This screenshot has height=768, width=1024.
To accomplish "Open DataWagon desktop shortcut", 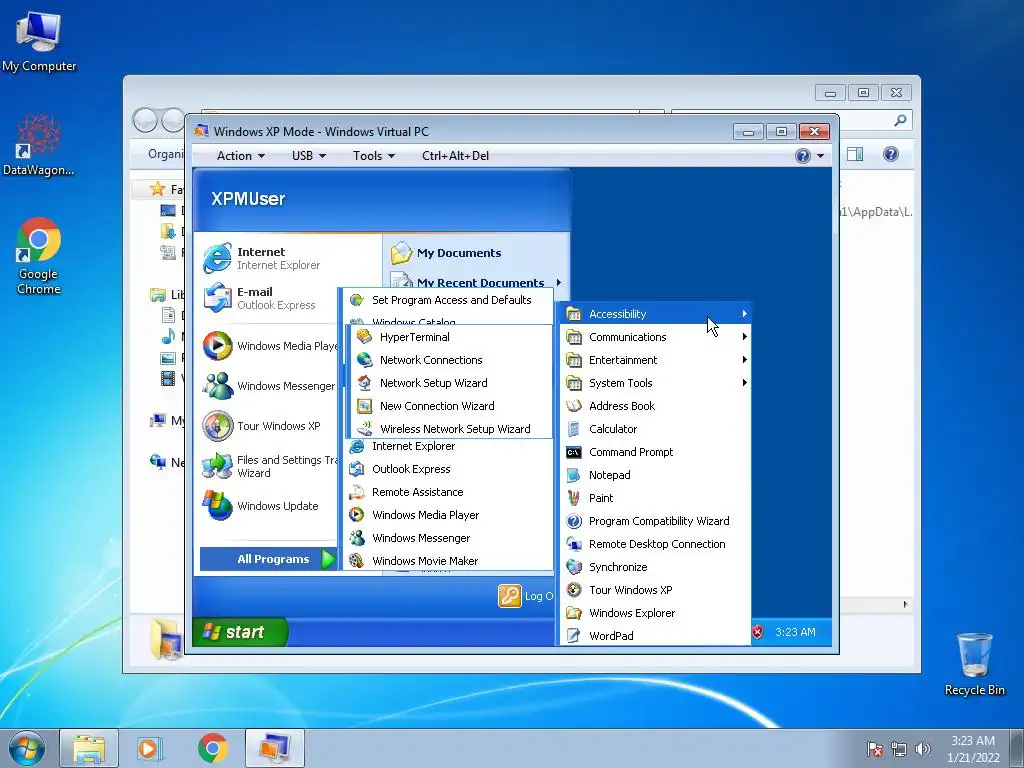I will click(39, 145).
